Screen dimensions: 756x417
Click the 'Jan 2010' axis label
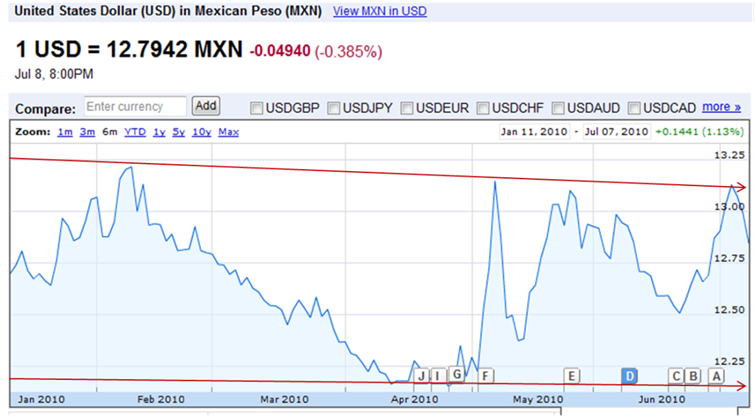coord(41,399)
